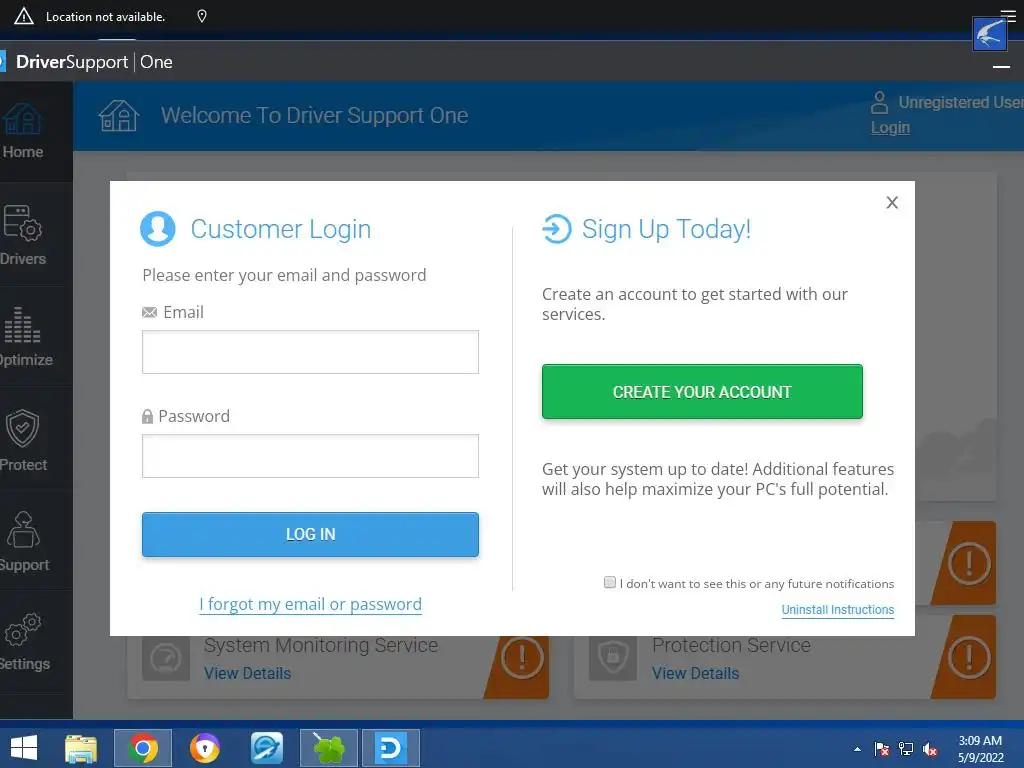Viewport: 1024px width, 768px height.
Task: Close the Customer Login dialog
Action: click(892, 202)
